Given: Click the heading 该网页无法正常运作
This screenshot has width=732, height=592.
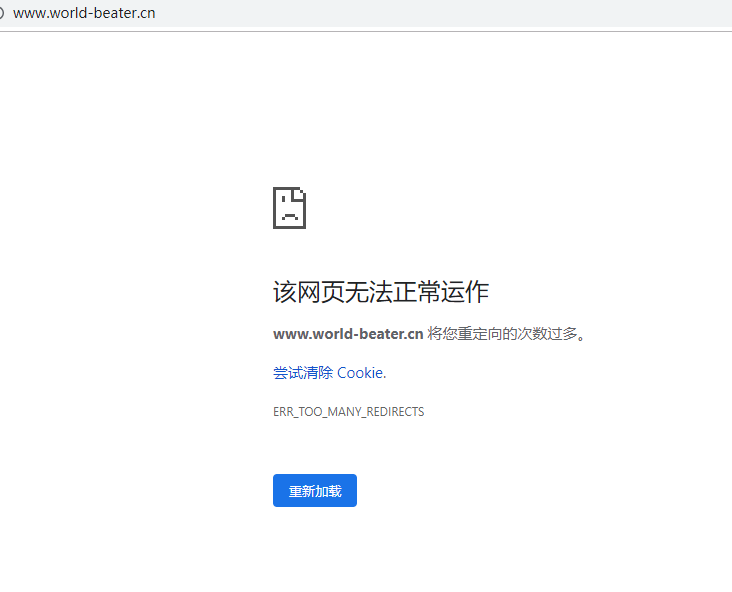Looking at the screenshot, I should pyautogui.click(x=381, y=292).
